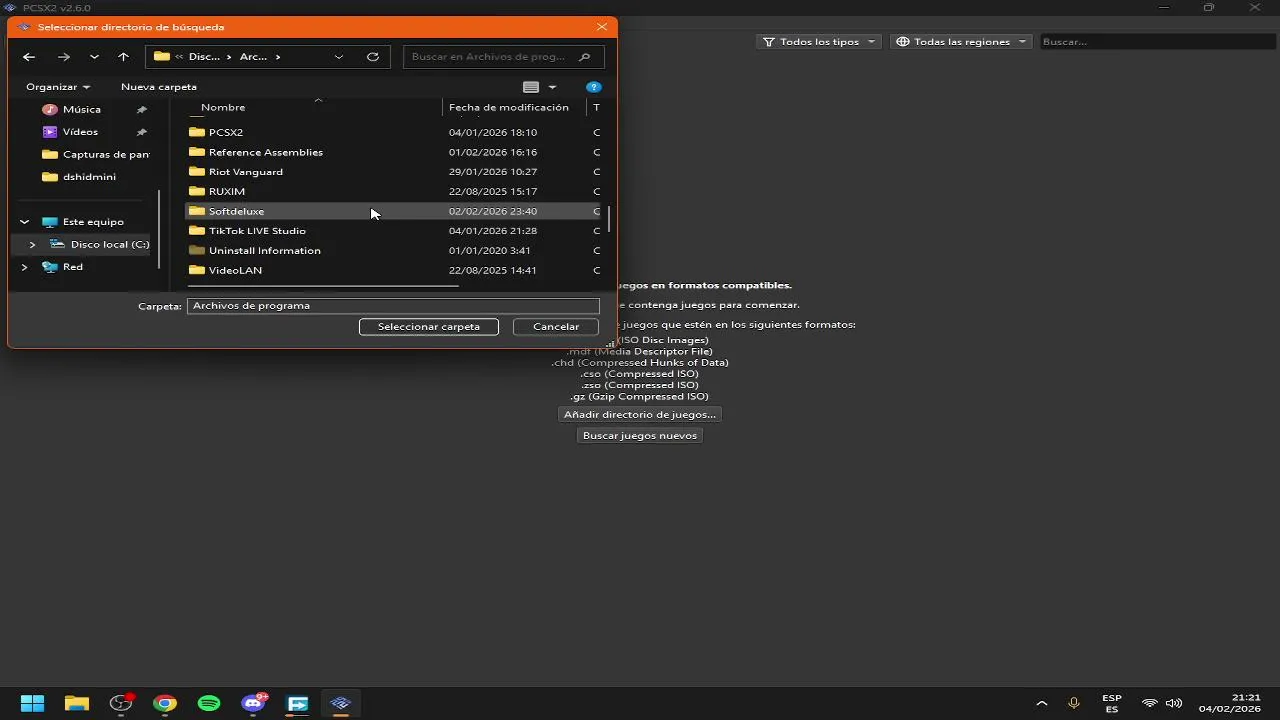Select Red in navigation pane
1280x720 pixels.
[73, 267]
